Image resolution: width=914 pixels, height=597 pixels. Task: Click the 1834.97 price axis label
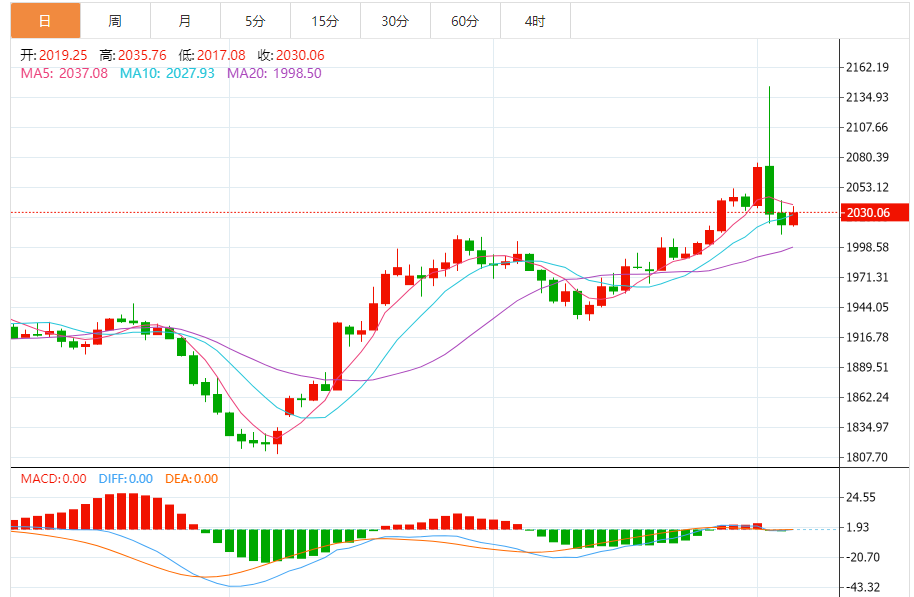click(867, 427)
